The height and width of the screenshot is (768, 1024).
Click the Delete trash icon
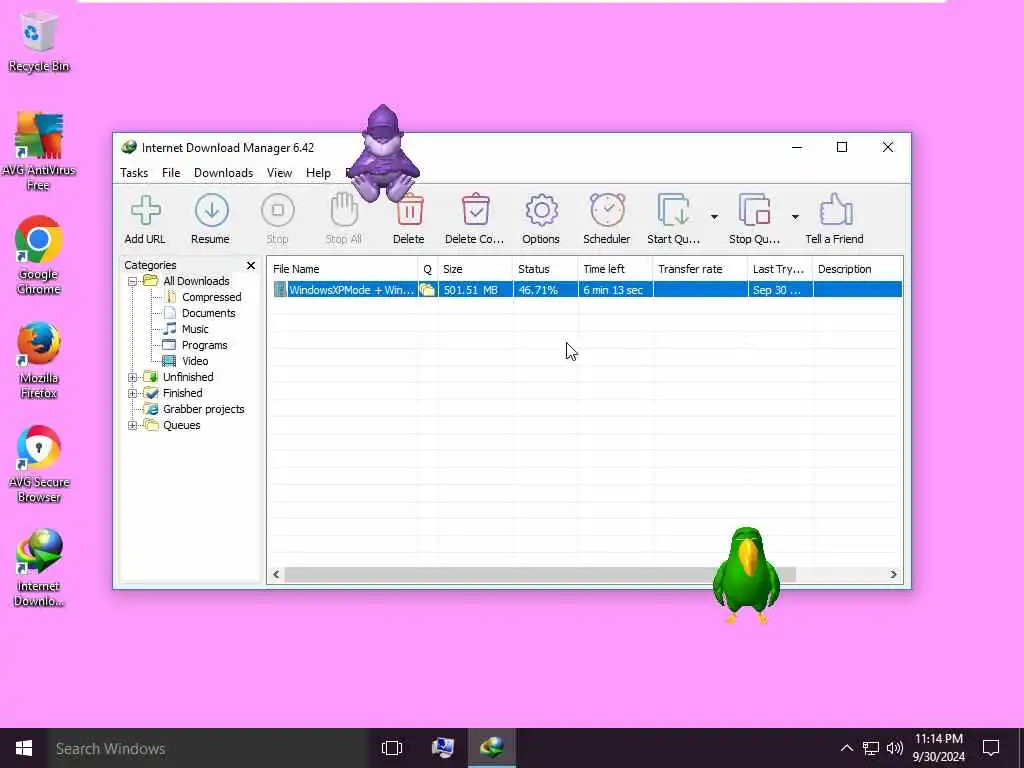409,210
